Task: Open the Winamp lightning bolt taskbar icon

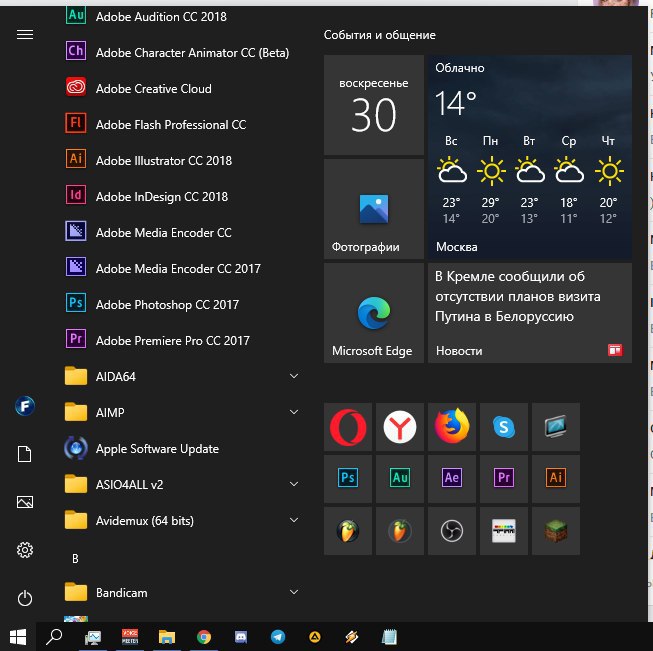Action: tap(352, 637)
